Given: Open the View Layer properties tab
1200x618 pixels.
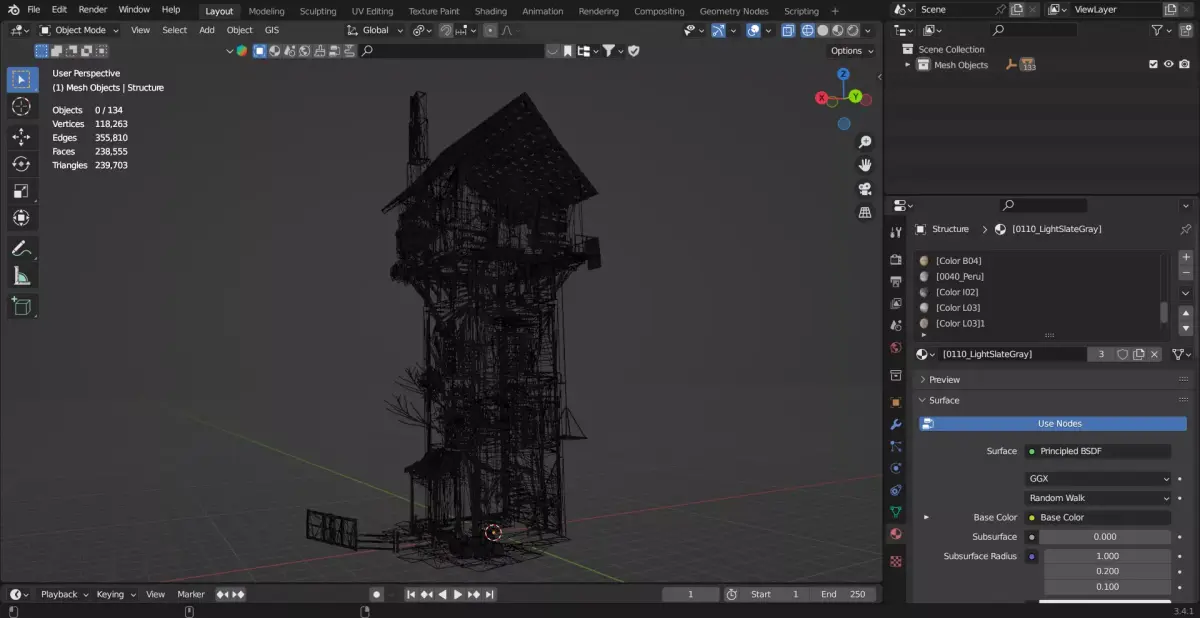Looking at the screenshot, I should point(896,303).
